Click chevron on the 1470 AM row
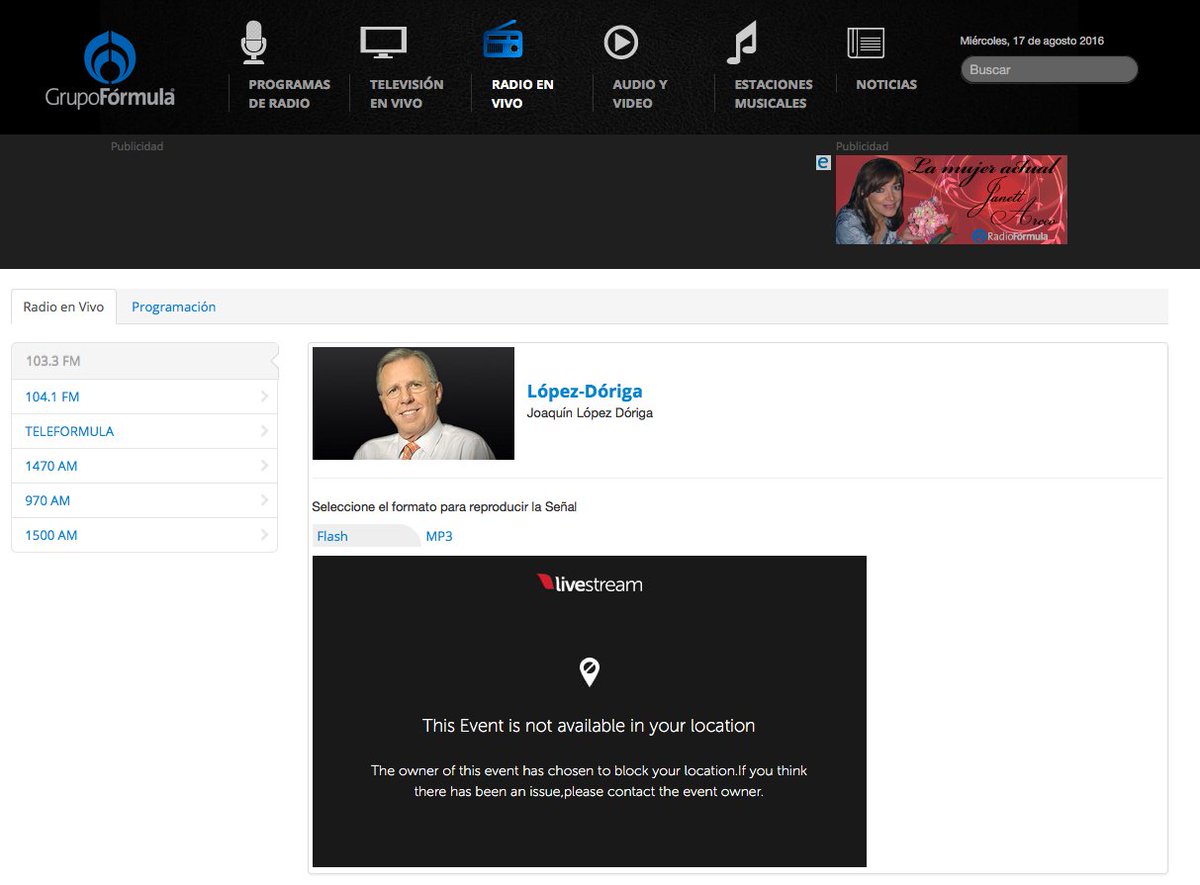Image resolution: width=1200 pixels, height=885 pixels. (264, 466)
